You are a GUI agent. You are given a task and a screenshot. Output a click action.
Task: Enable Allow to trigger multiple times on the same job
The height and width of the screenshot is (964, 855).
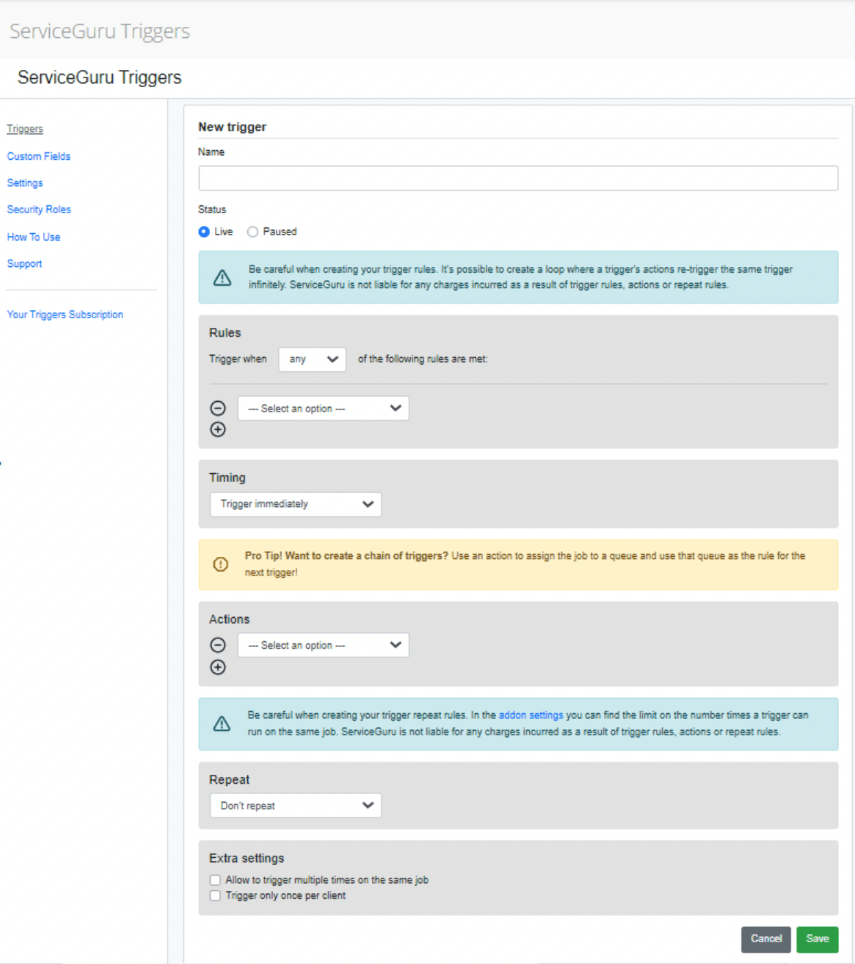click(x=215, y=880)
